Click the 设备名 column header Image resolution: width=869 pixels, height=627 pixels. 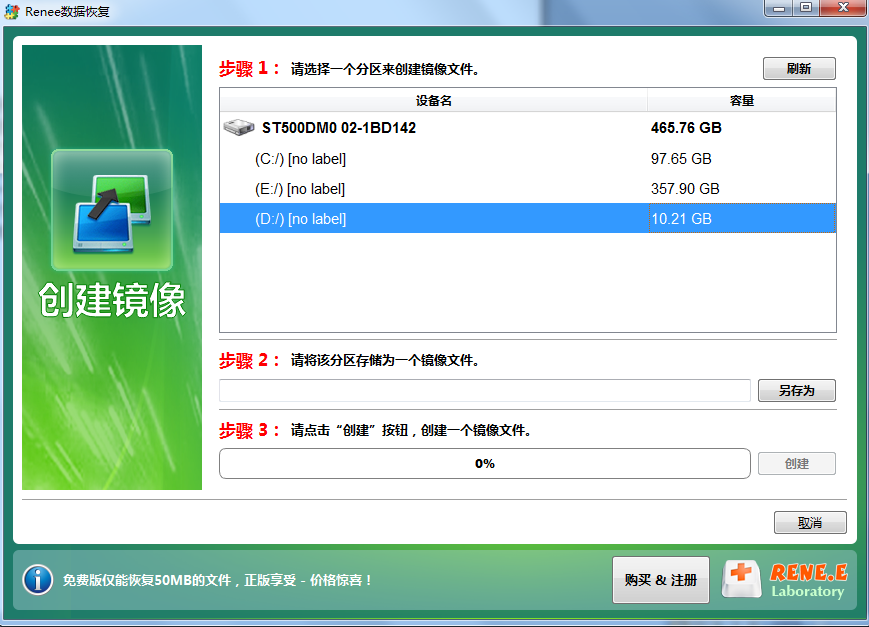(x=433, y=100)
